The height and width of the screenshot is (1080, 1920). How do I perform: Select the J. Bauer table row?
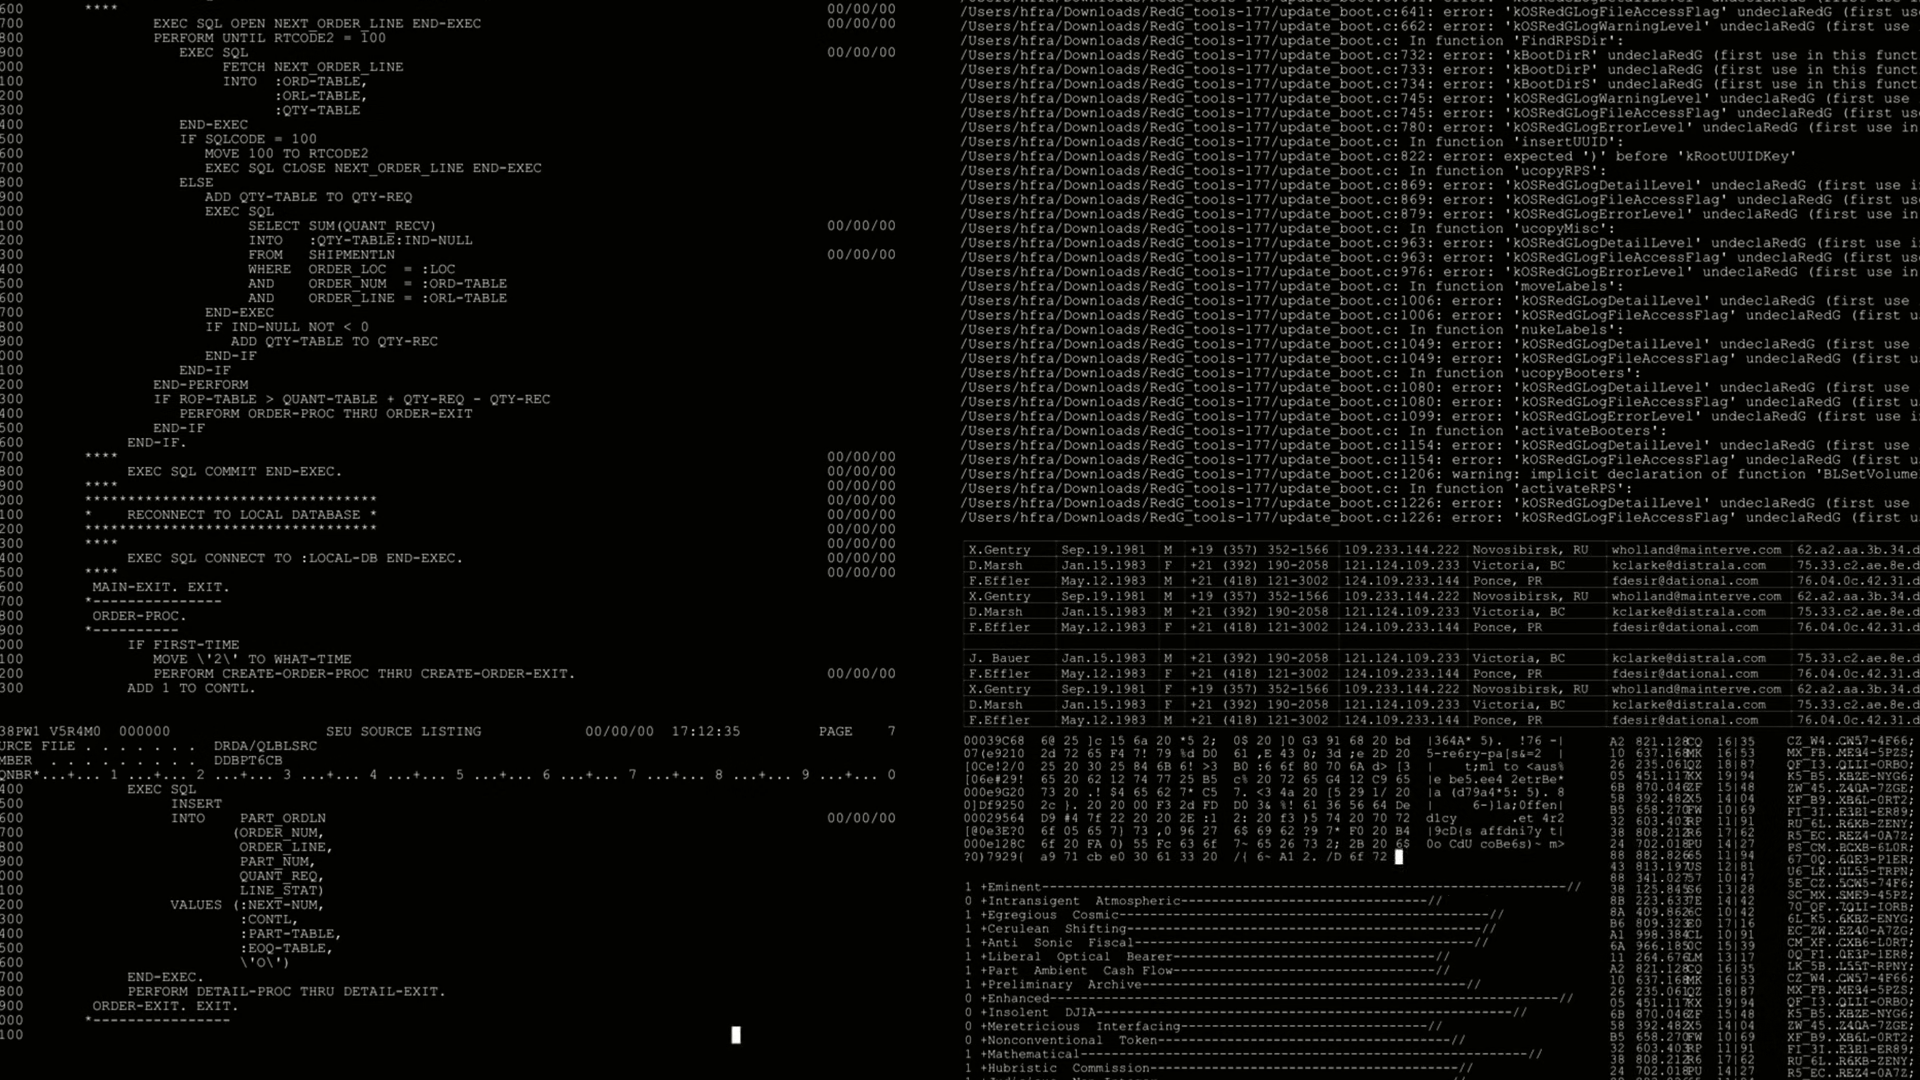point(1000,658)
